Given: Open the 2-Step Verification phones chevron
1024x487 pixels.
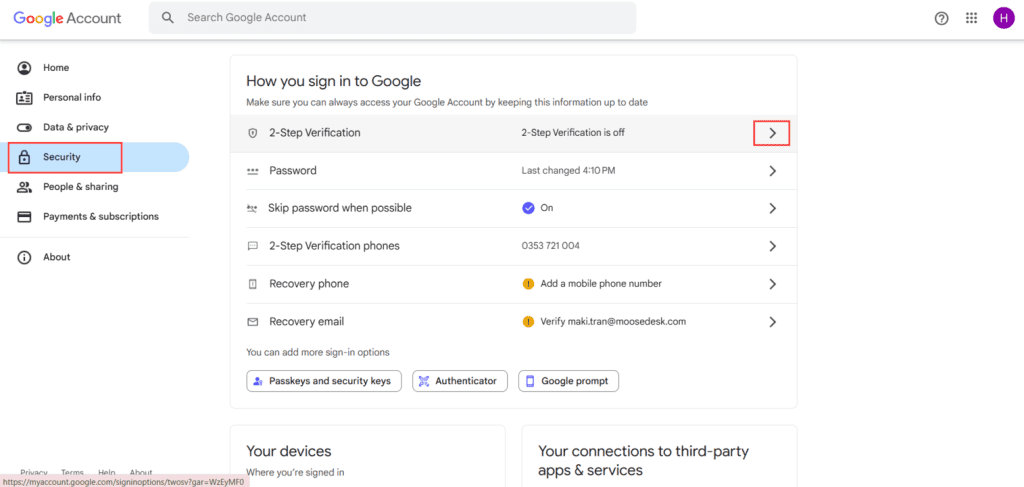Looking at the screenshot, I should [x=773, y=247].
